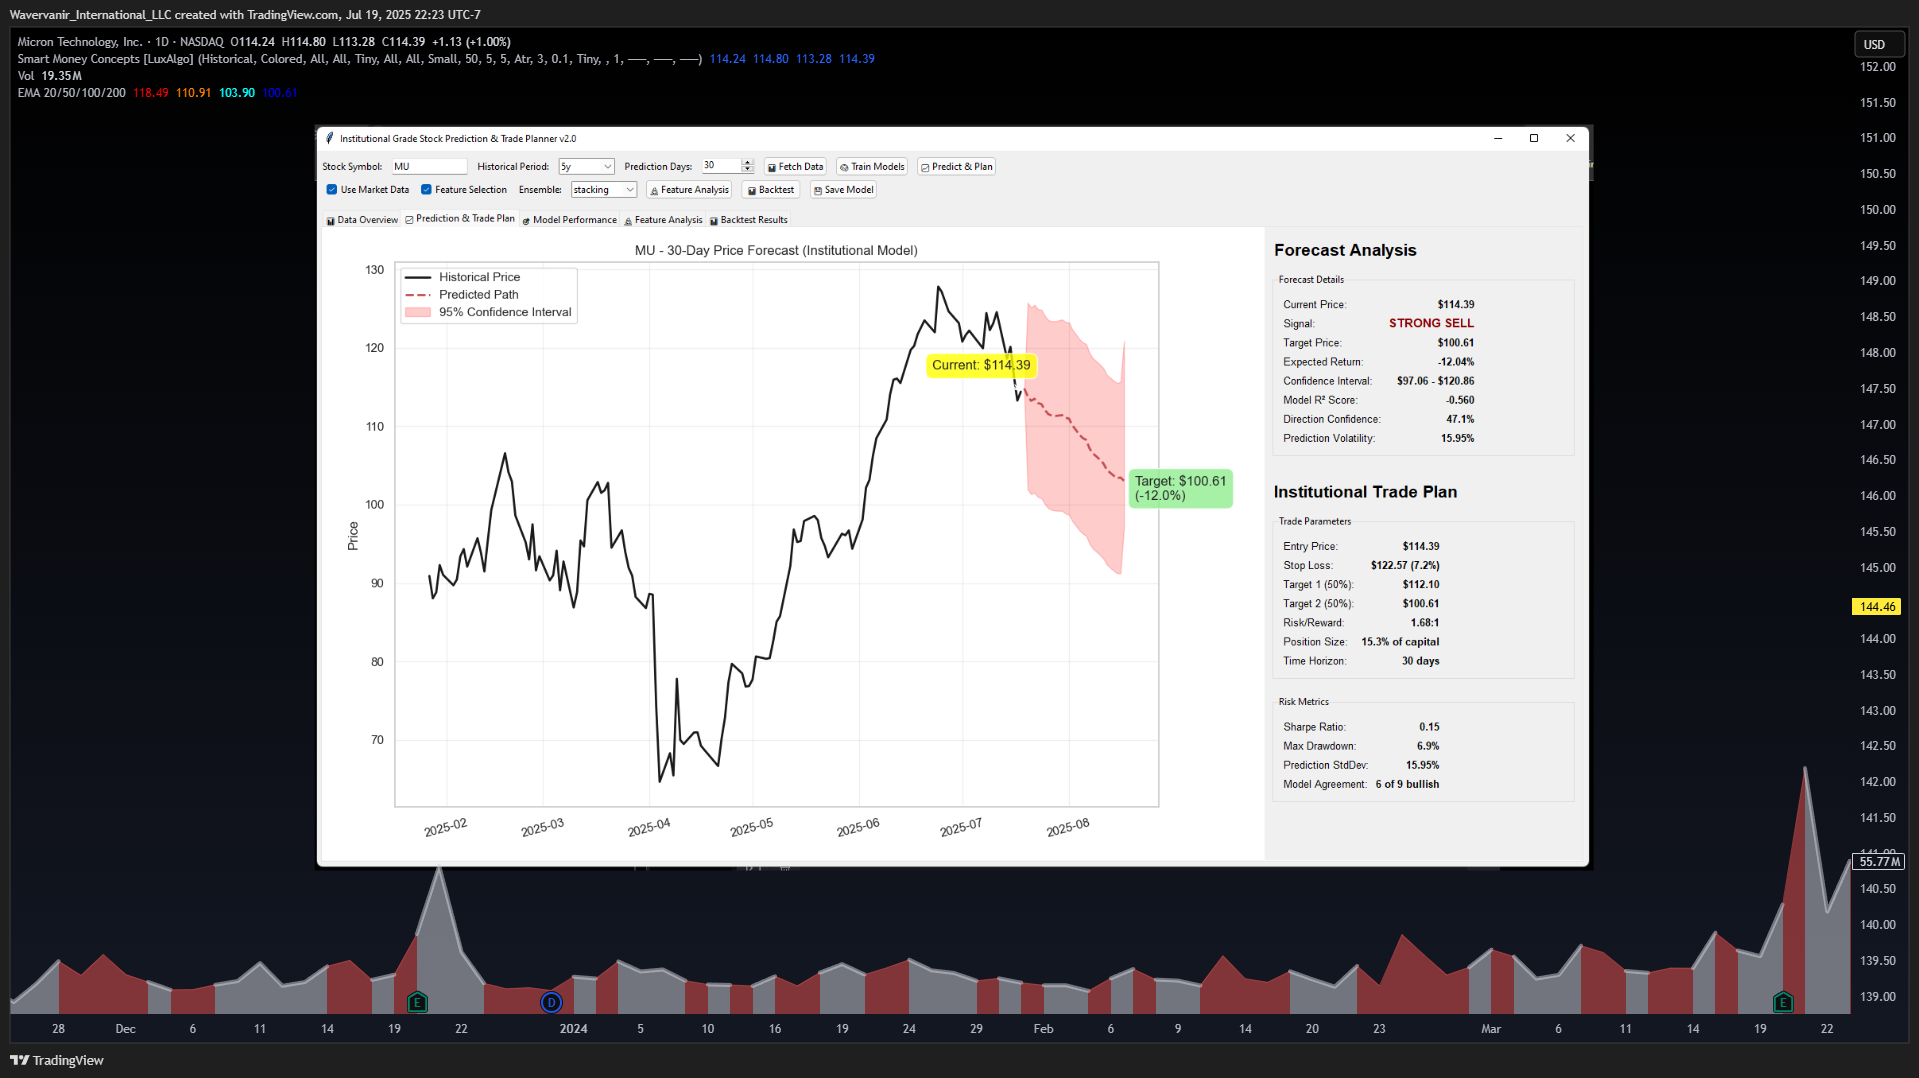The width and height of the screenshot is (1919, 1078).
Task: Click the Vol 19.35M legend
Action: [50, 76]
